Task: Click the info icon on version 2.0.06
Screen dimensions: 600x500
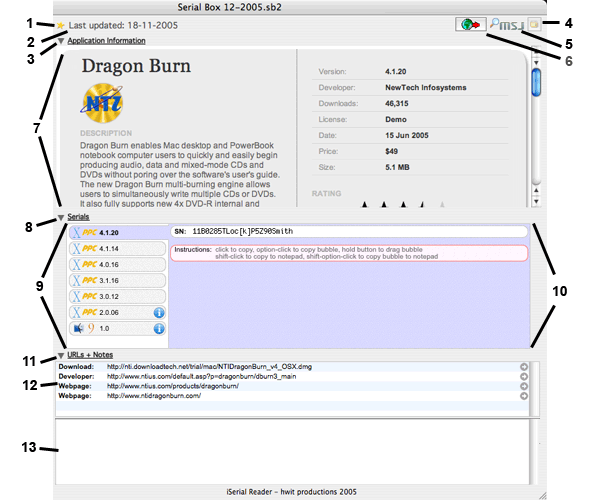Action: coord(159,313)
